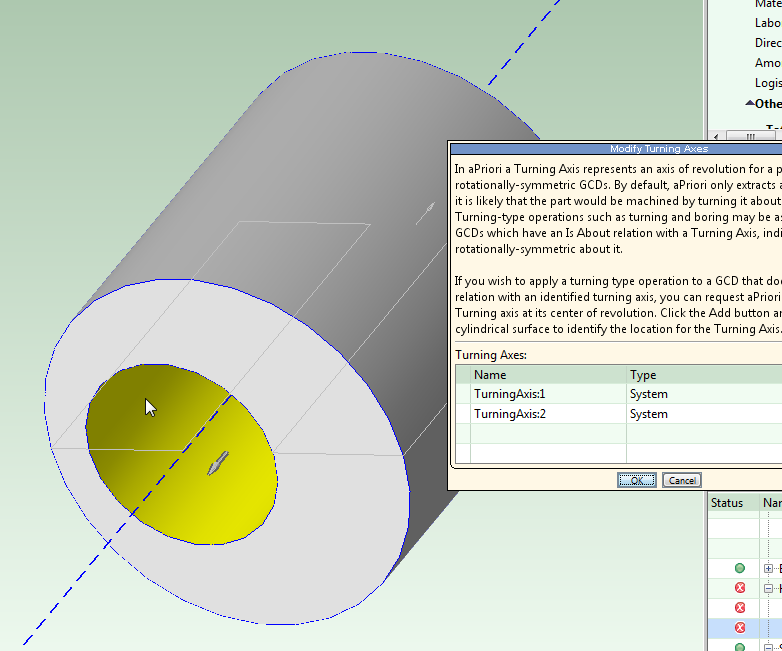Cancel the Modify Turning Axes dialog
Screen dimensions: 782x651
click(x=681, y=480)
